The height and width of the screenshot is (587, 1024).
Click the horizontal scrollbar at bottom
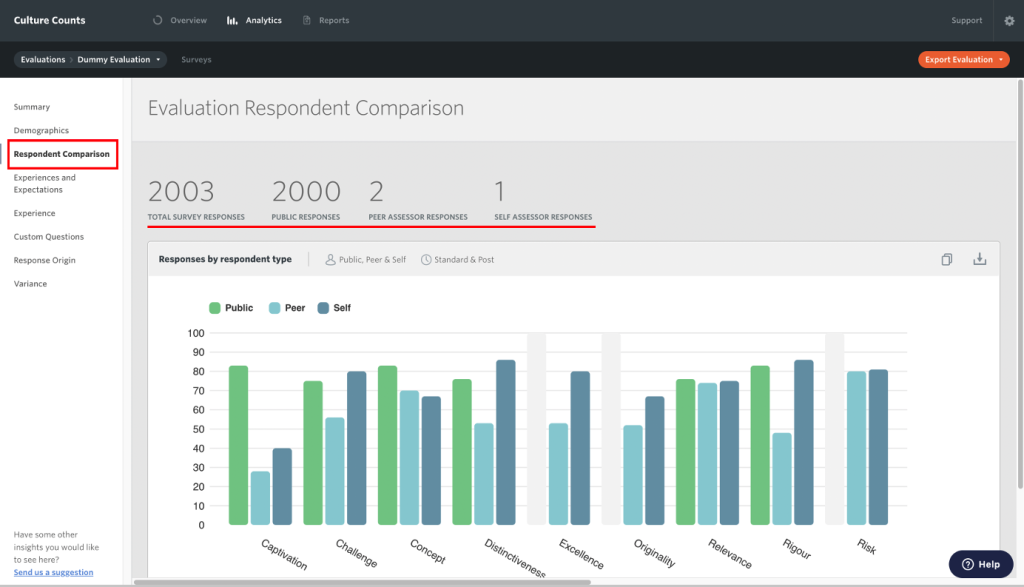pos(360,582)
